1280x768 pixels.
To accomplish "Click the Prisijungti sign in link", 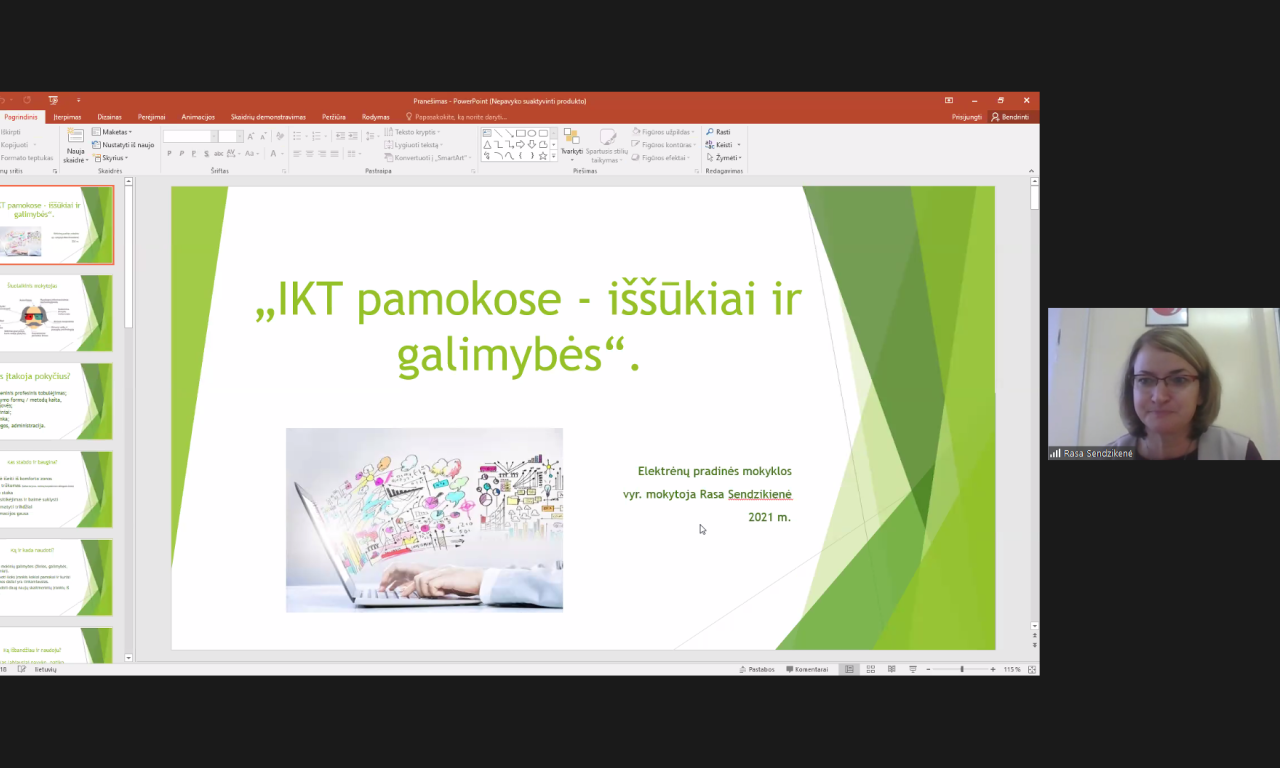I will pos(967,117).
